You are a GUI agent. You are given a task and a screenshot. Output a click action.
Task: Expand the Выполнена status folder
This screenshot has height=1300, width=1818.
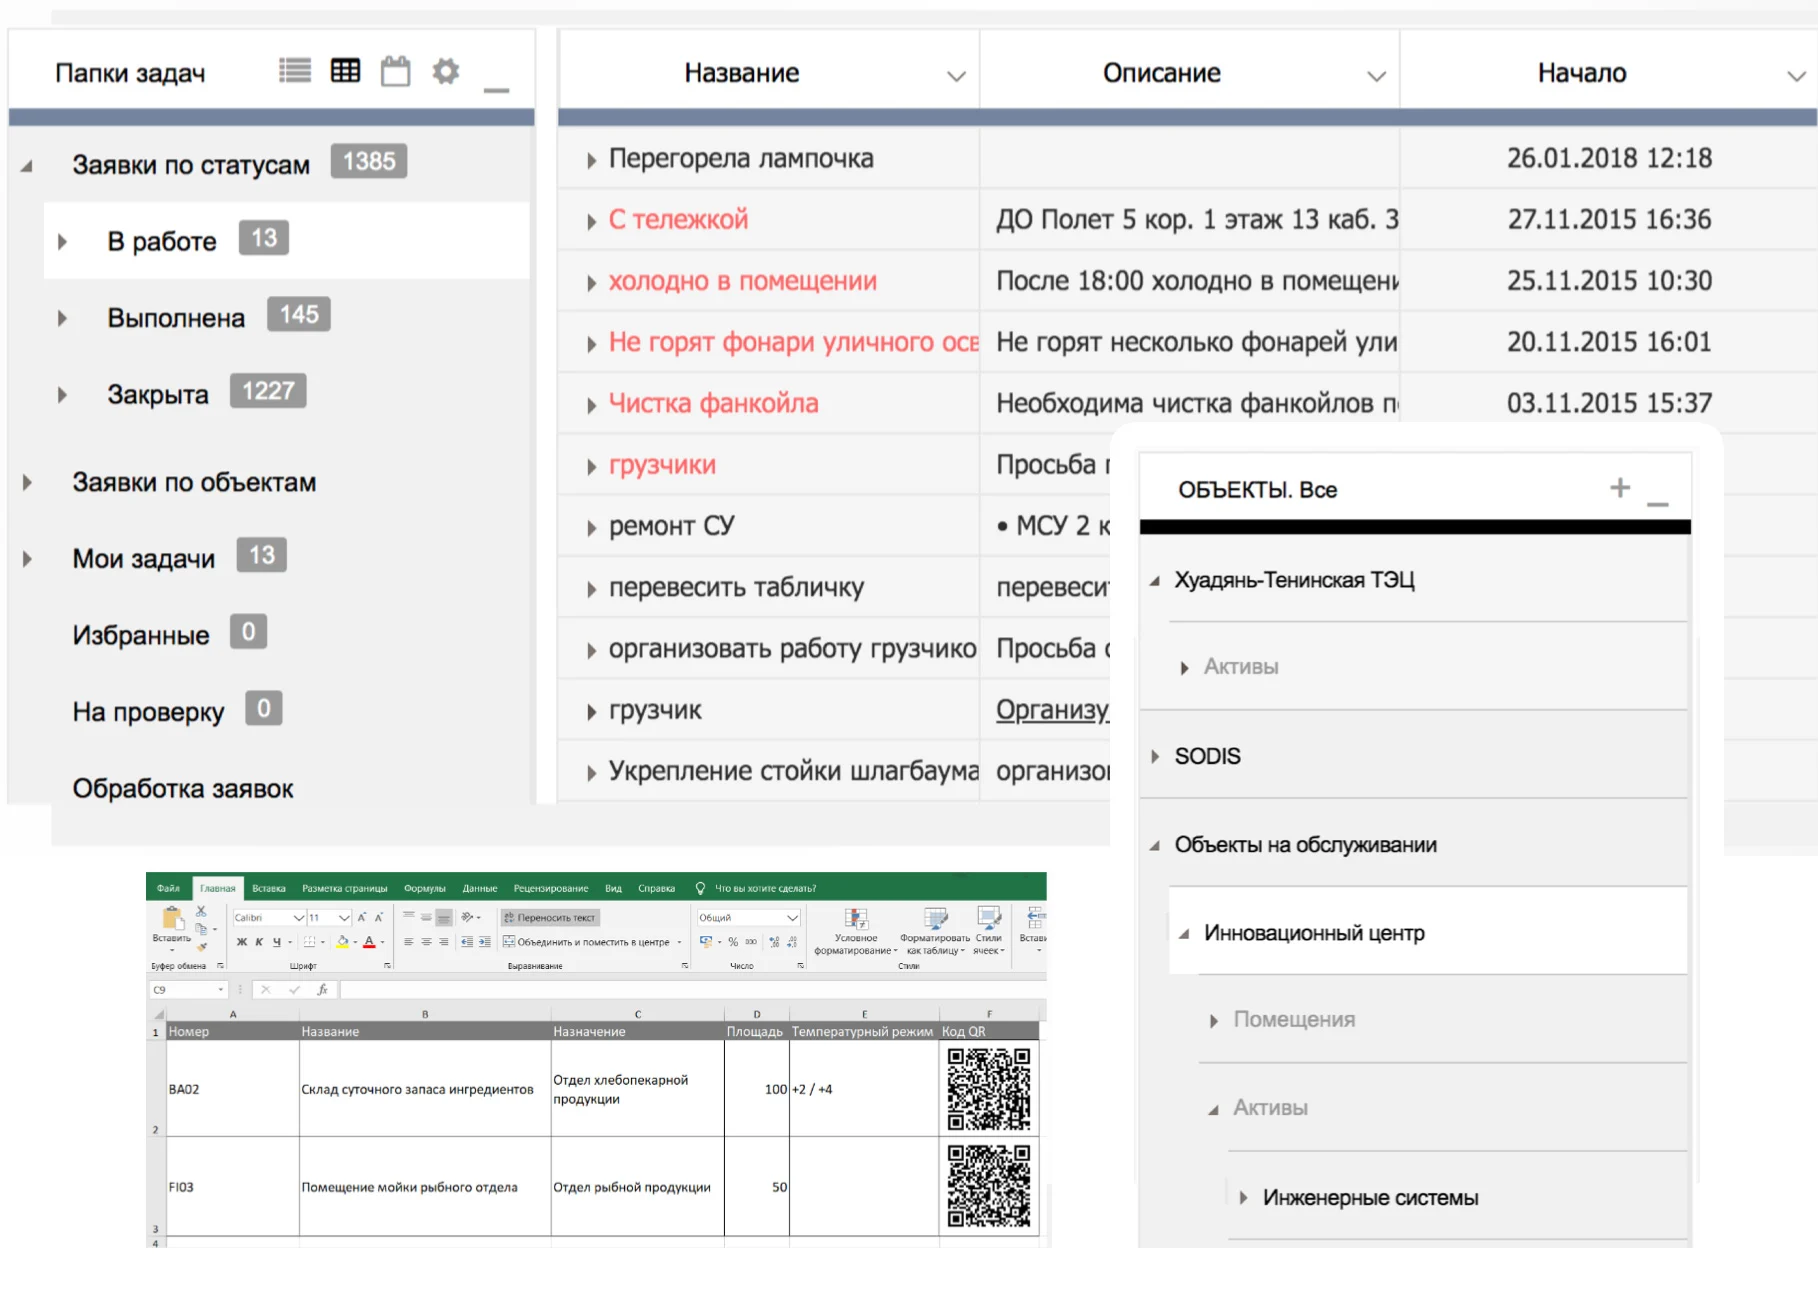63,319
